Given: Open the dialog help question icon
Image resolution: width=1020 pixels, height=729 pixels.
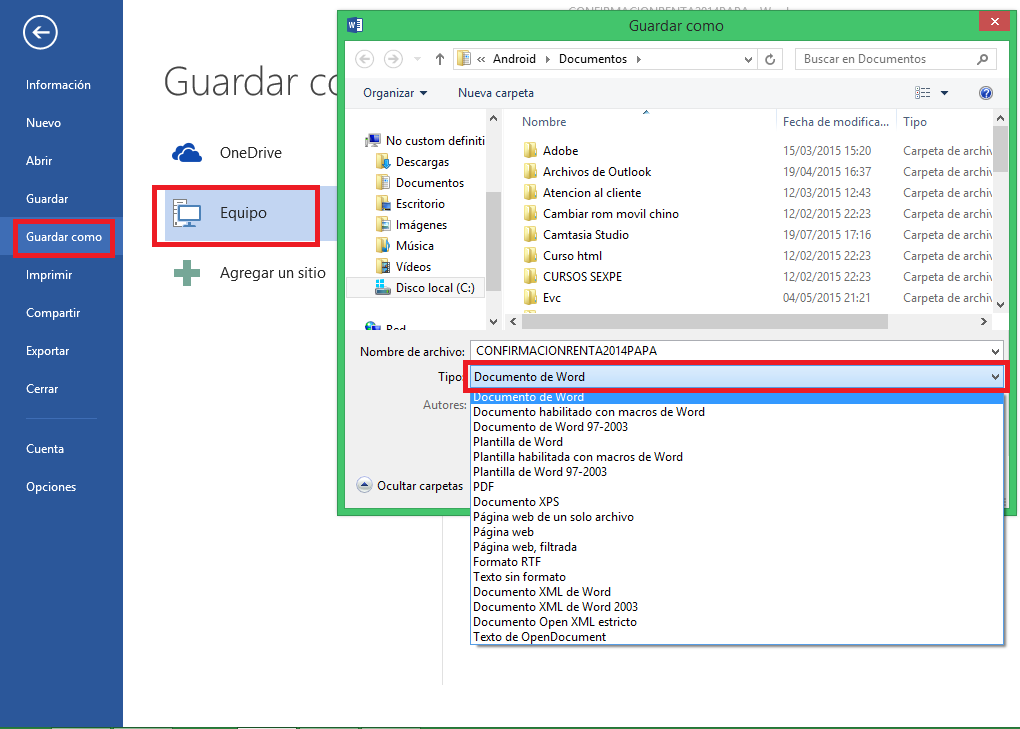Looking at the screenshot, I should pos(986,93).
